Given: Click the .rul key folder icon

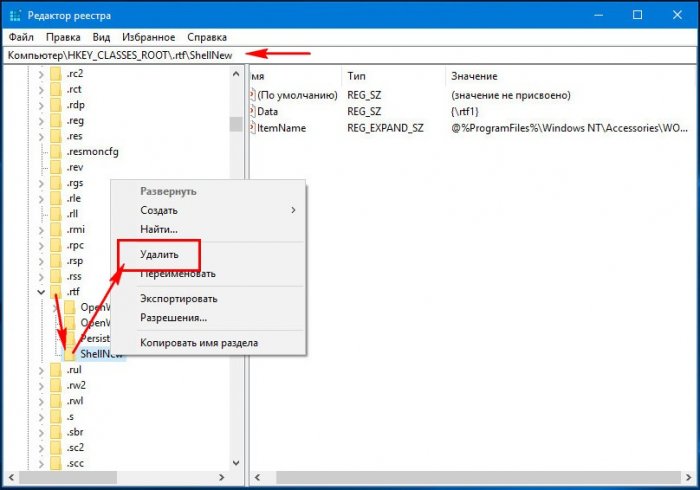Looking at the screenshot, I should point(56,370).
